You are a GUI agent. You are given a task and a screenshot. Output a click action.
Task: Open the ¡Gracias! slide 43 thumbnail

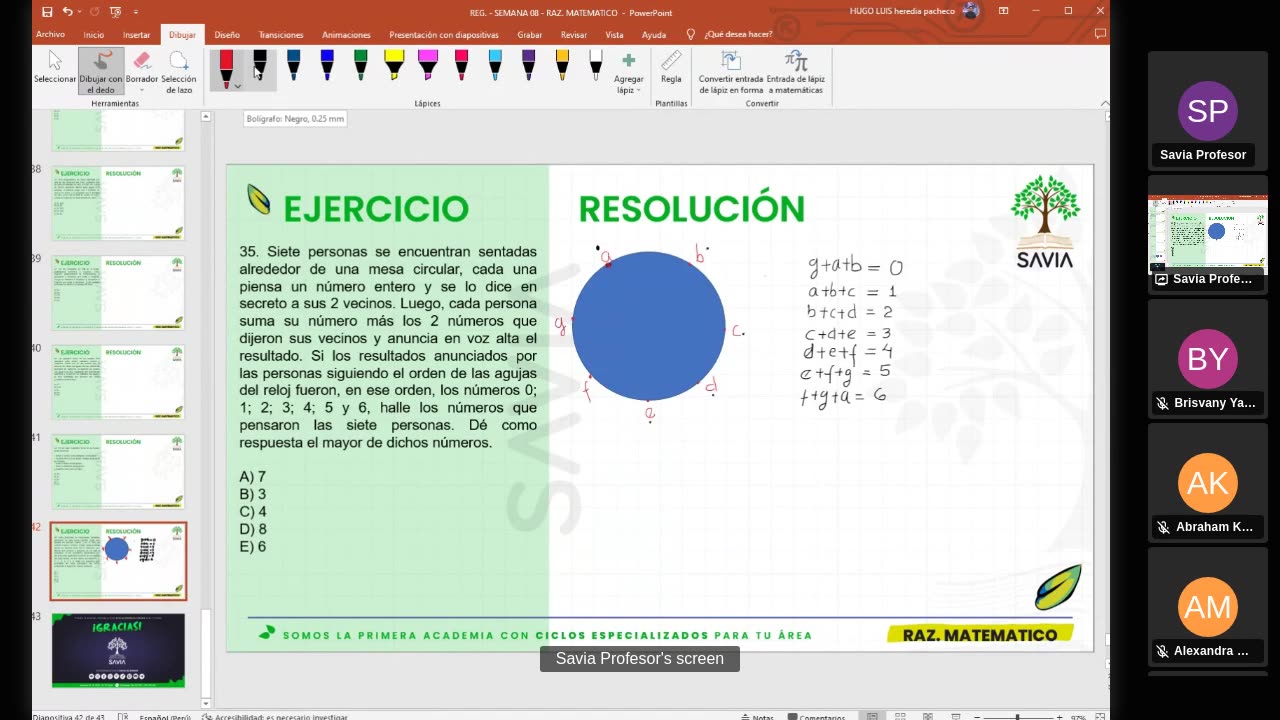pyautogui.click(x=118, y=650)
